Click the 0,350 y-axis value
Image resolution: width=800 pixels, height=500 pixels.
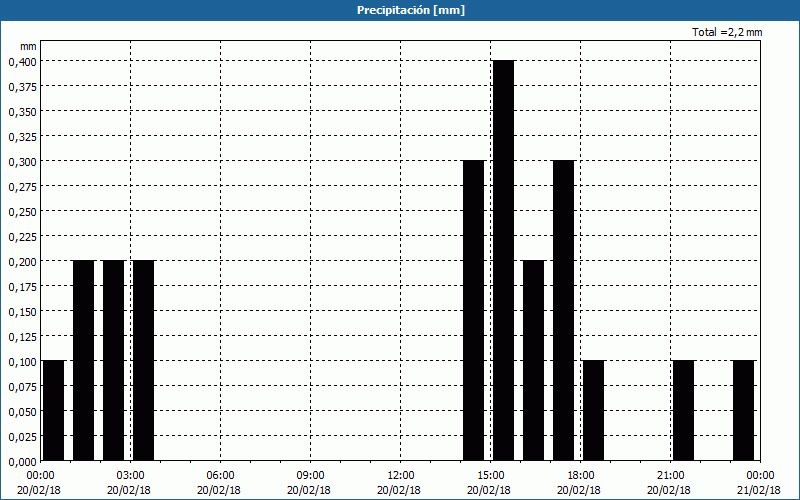[22, 112]
